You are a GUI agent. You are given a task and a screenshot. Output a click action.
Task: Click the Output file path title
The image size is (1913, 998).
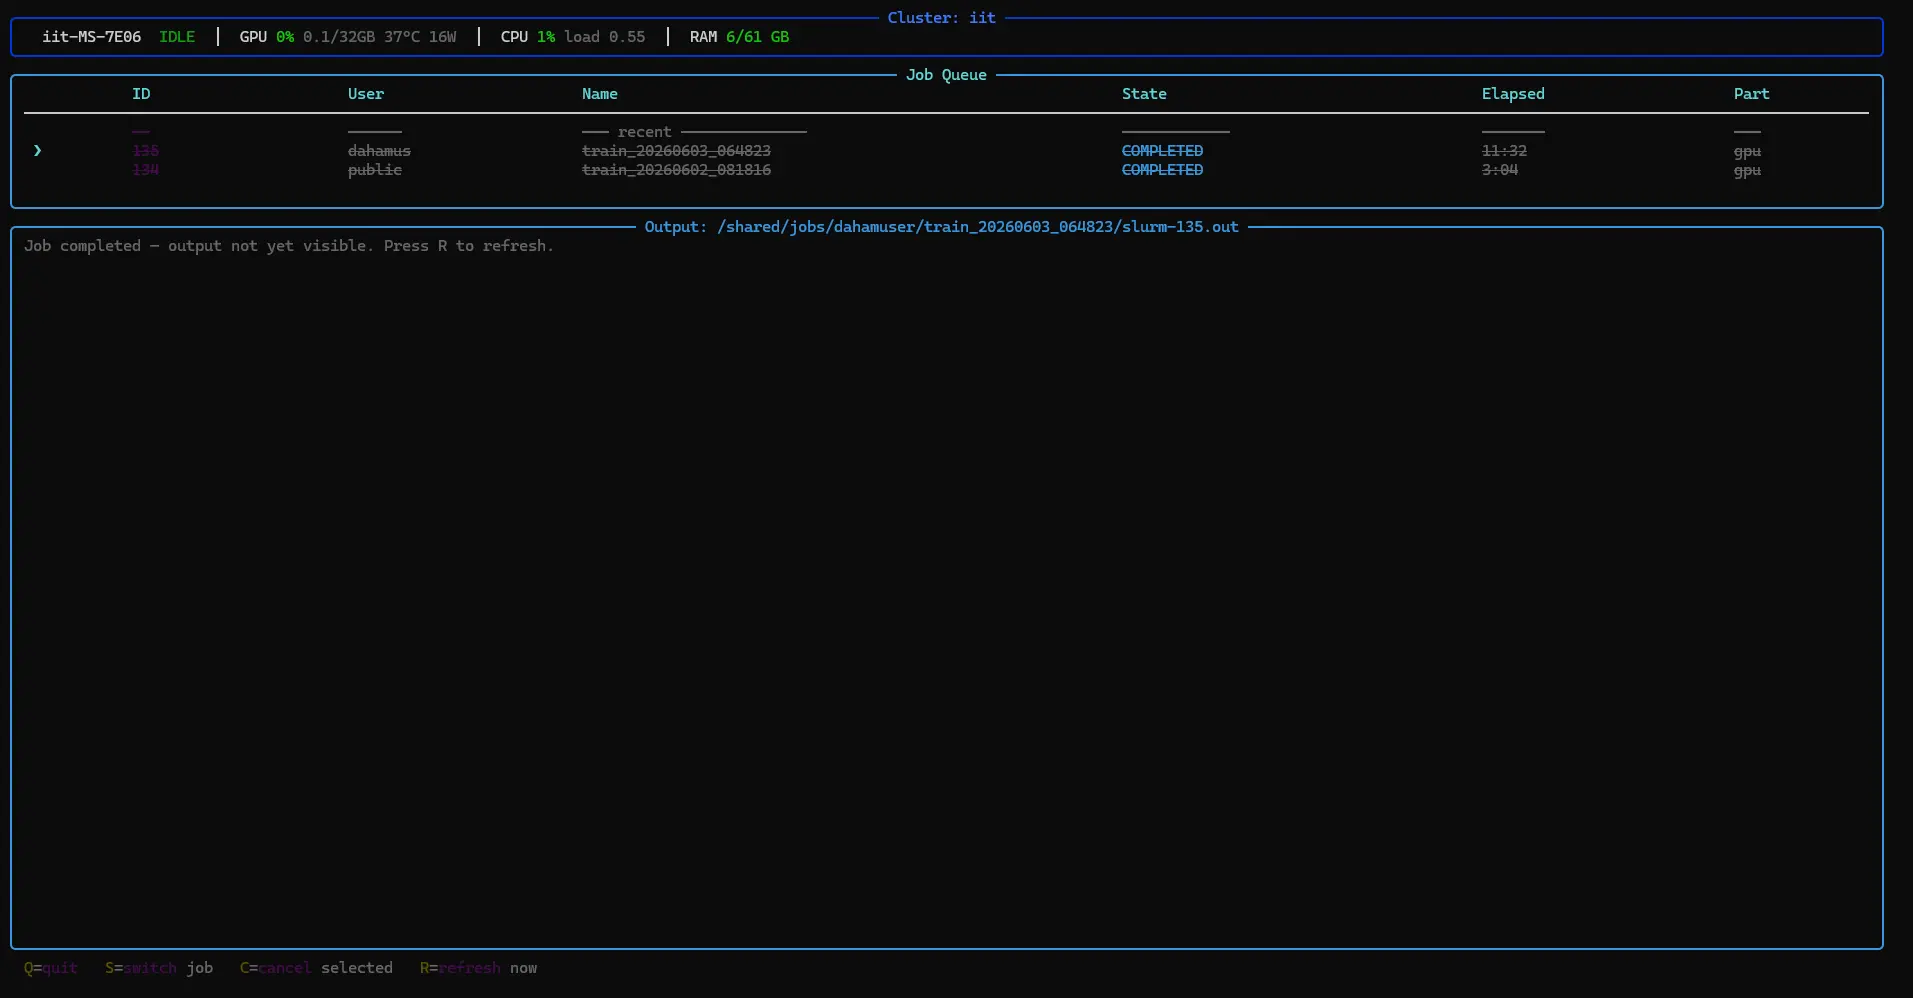[x=941, y=227]
